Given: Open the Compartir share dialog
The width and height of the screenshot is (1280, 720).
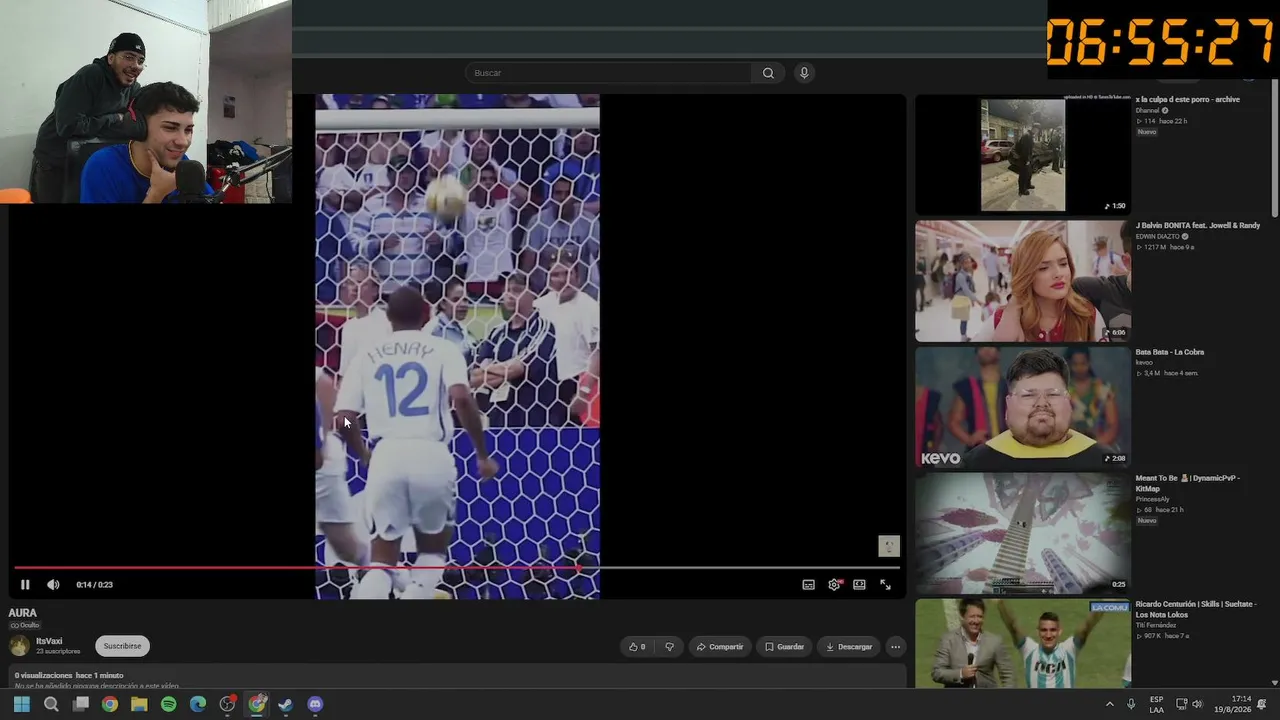Looking at the screenshot, I should 720,647.
